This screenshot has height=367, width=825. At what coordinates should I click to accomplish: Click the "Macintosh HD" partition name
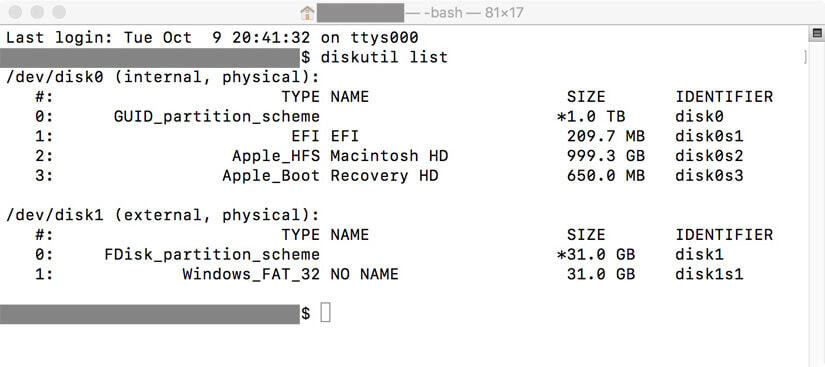pyautogui.click(x=389, y=156)
